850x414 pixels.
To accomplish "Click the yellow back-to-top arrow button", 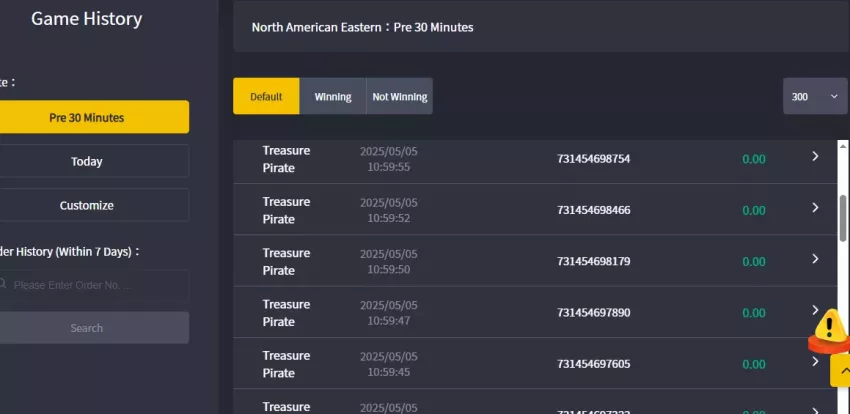I will coord(841,371).
